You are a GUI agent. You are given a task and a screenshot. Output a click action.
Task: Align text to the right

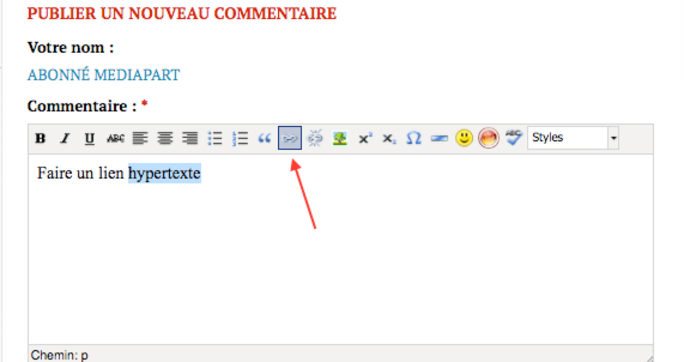tap(190, 138)
